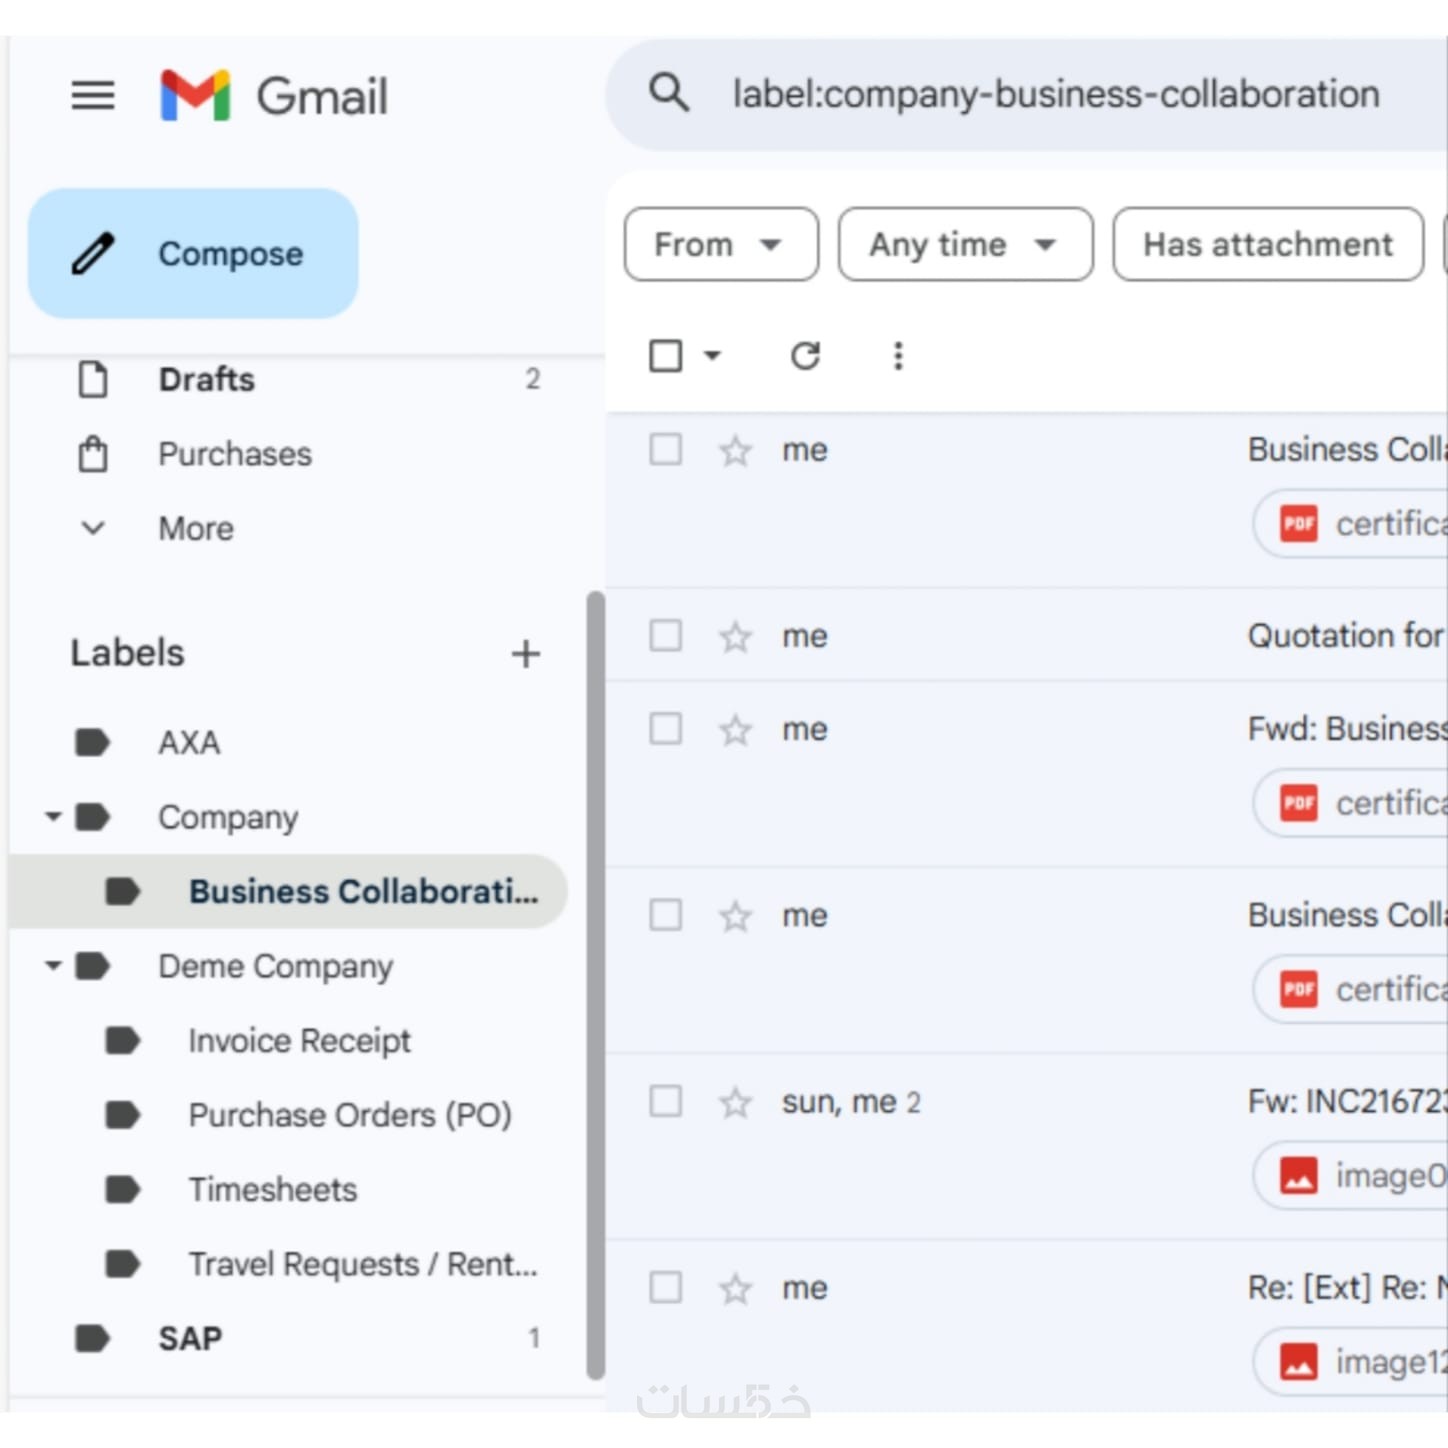Image resolution: width=1448 pixels, height=1448 pixels.
Task: Click the sidebar vertical scrollbar
Action: coord(596,985)
